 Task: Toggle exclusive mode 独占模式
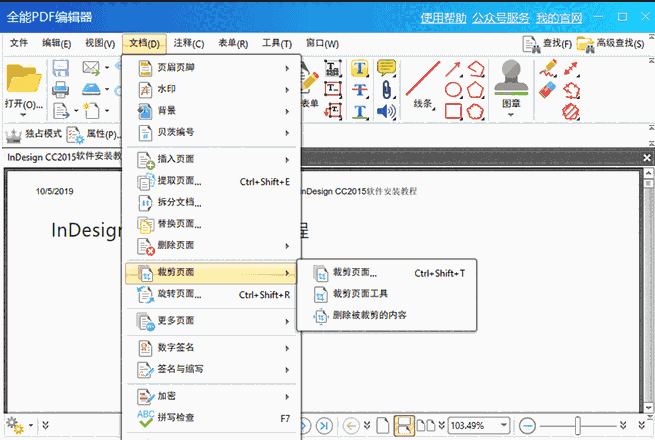pyautogui.click(x=33, y=134)
